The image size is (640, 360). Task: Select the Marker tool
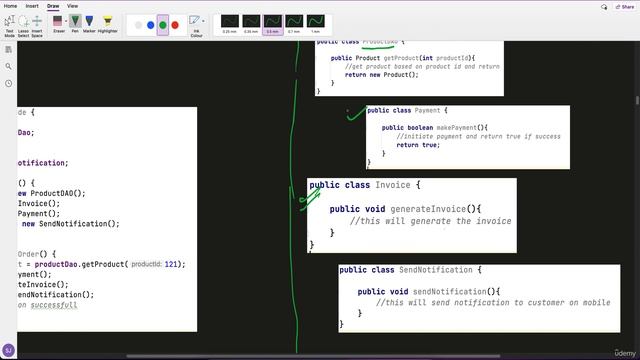point(89,24)
